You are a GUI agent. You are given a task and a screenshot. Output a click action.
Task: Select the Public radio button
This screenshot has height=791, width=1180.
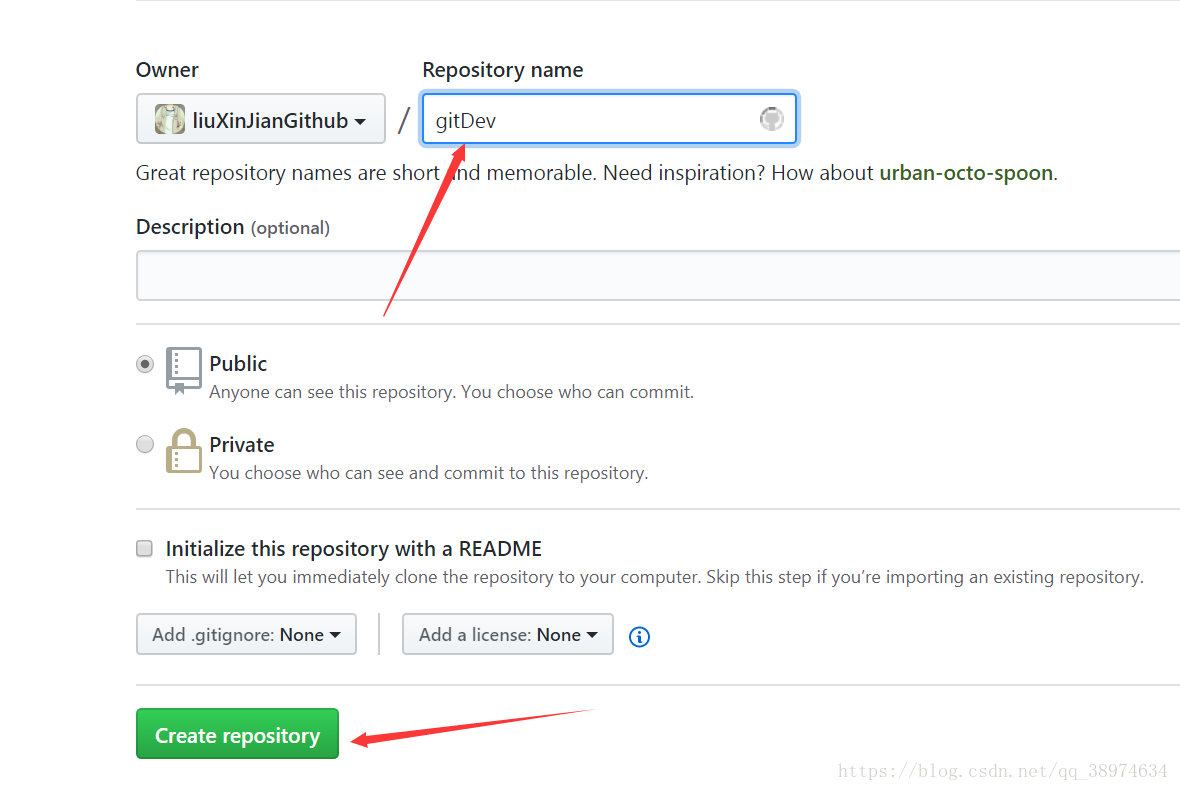[x=146, y=364]
